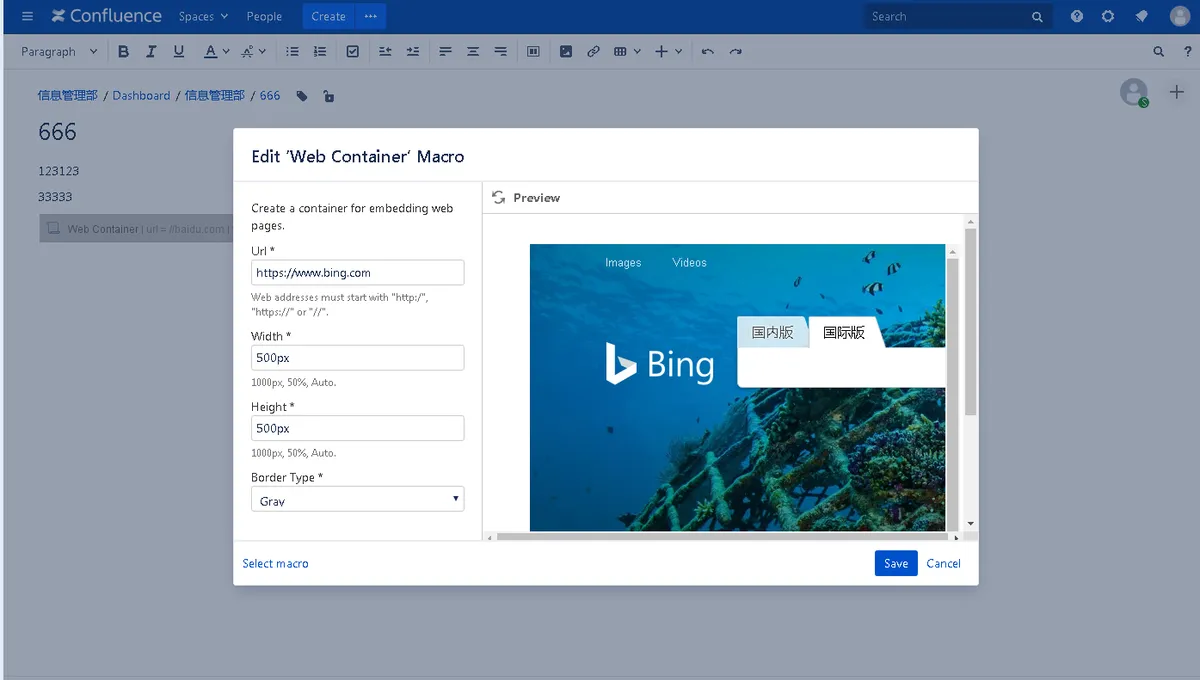
Task: Save the Web Container macro
Action: [896, 563]
